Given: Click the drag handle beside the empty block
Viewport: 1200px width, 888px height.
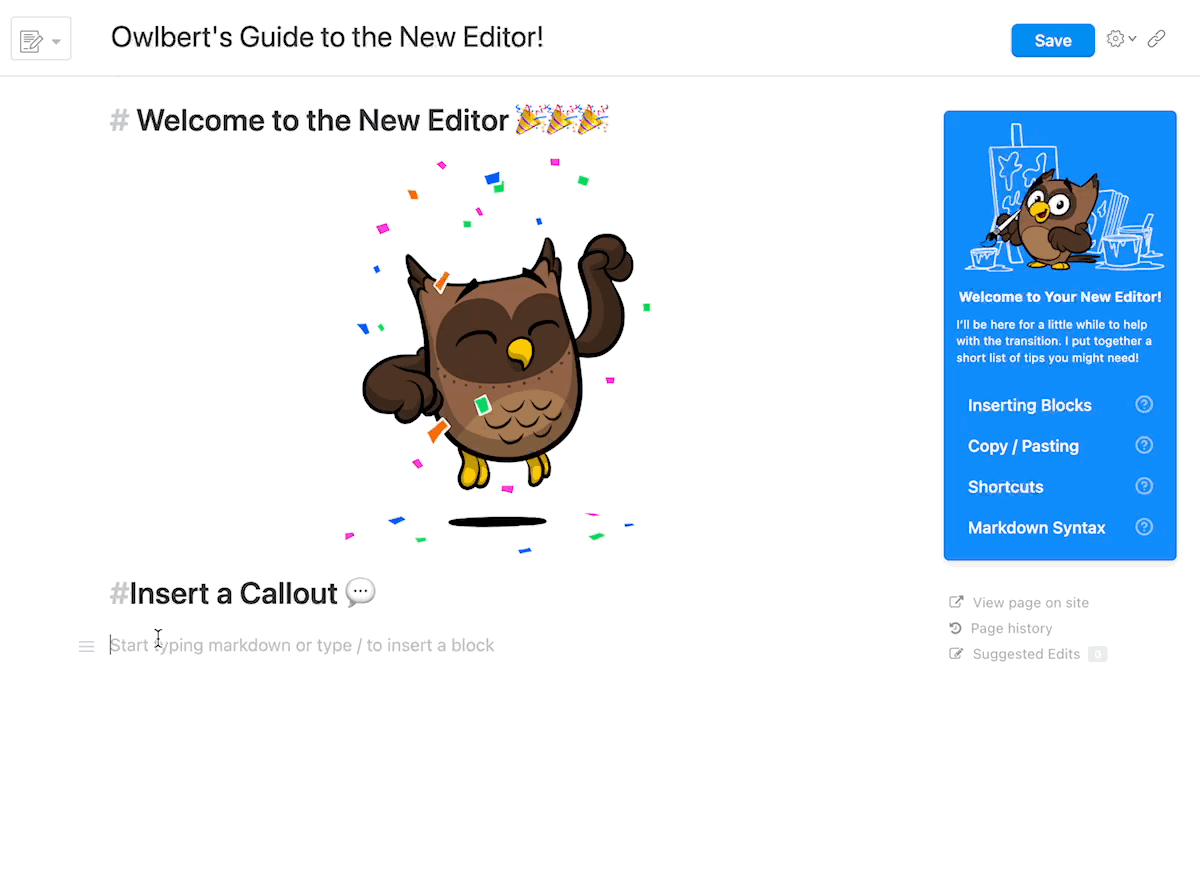Looking at the screenshot, I should 86,647.
